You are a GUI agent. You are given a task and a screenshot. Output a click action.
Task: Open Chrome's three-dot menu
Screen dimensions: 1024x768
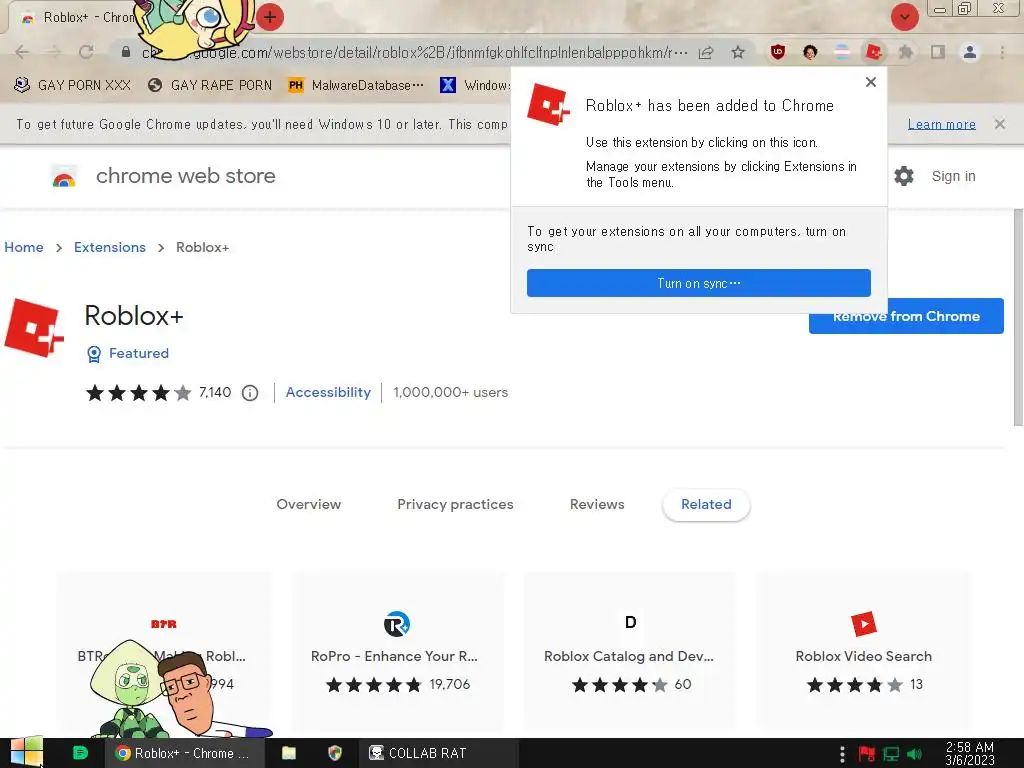coord(1002,52)
